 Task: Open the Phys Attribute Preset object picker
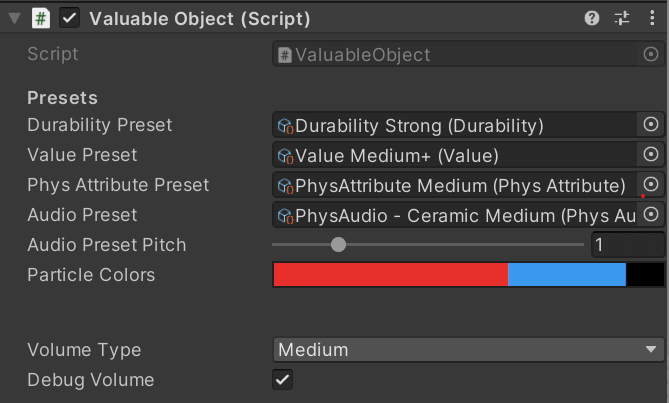pos(651,185)
